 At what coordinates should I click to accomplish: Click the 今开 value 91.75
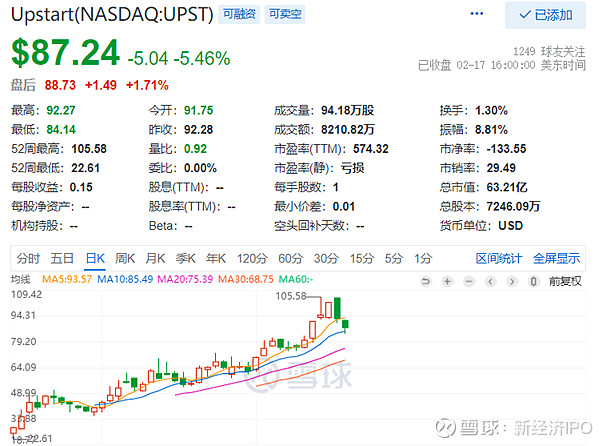(198, 111)
